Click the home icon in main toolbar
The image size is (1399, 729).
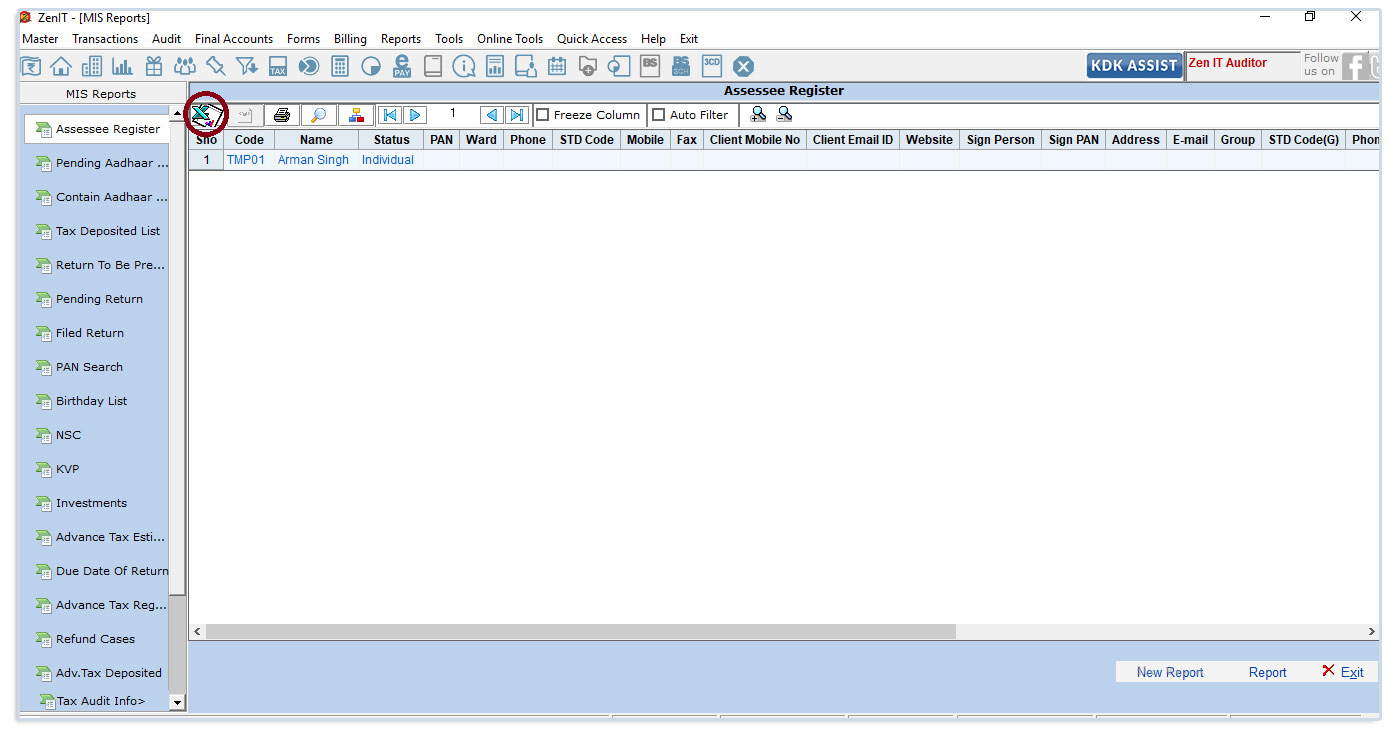61,66
